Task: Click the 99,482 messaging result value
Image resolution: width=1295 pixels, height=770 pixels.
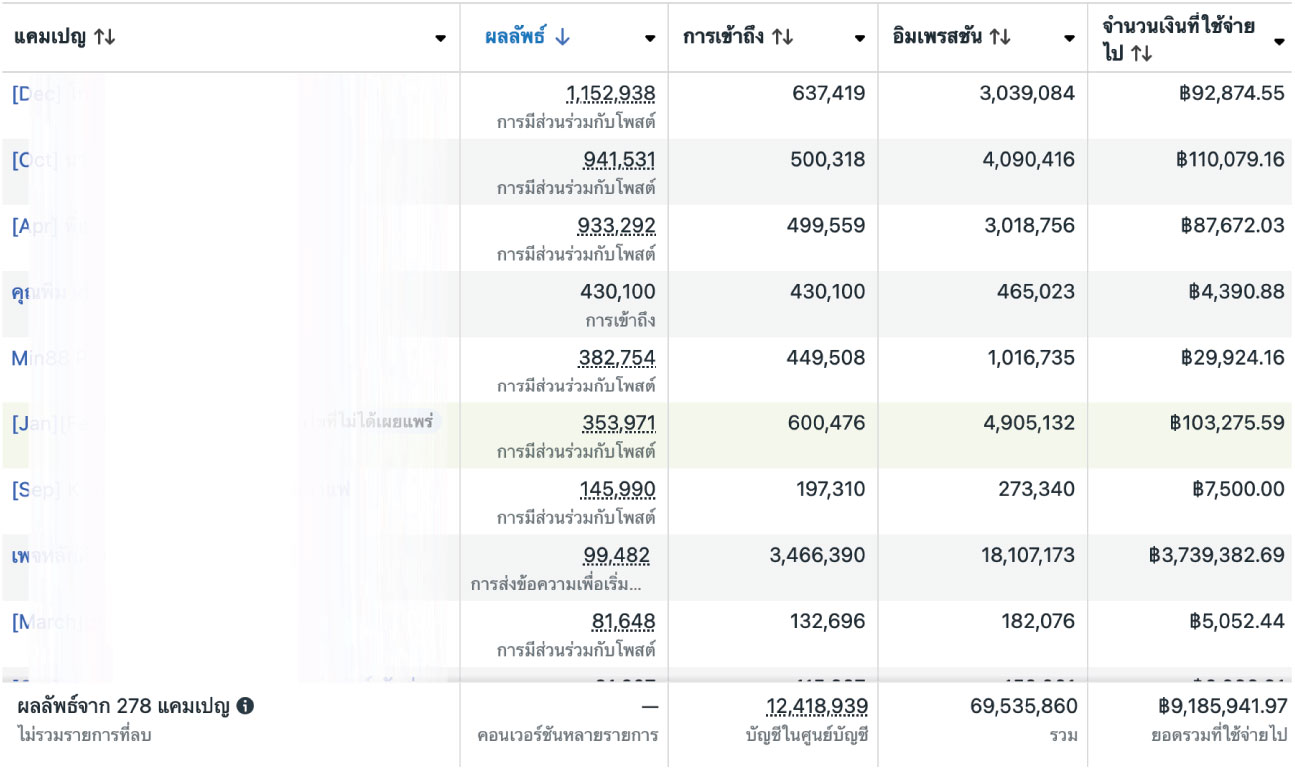Action: coord(616,556)
